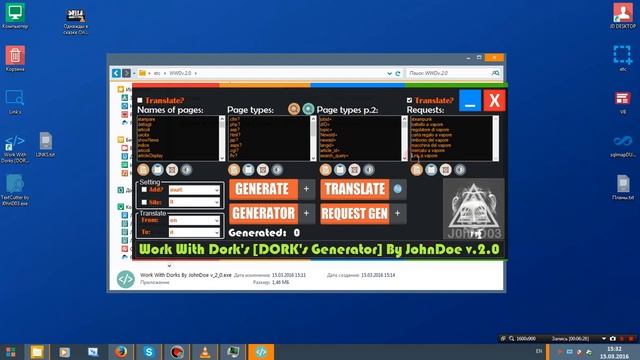The height and width of the screenshot is (360, 640).
Task: Click orange load icon under Requests list
Action: click(416, 169)
